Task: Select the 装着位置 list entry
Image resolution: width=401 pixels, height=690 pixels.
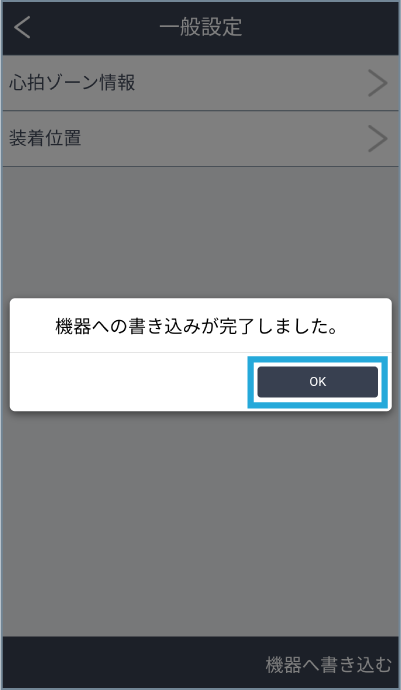Action: coord(200,139)
